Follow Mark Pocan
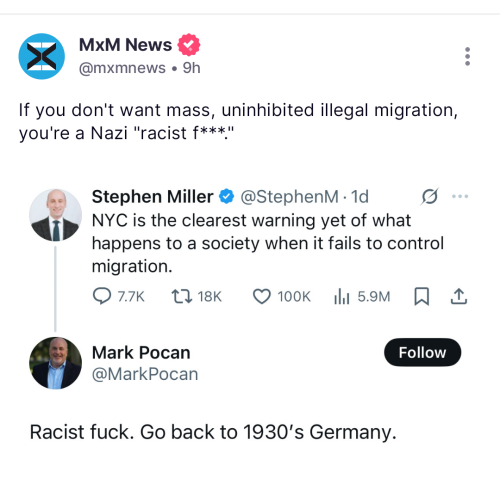 point(423,352)
